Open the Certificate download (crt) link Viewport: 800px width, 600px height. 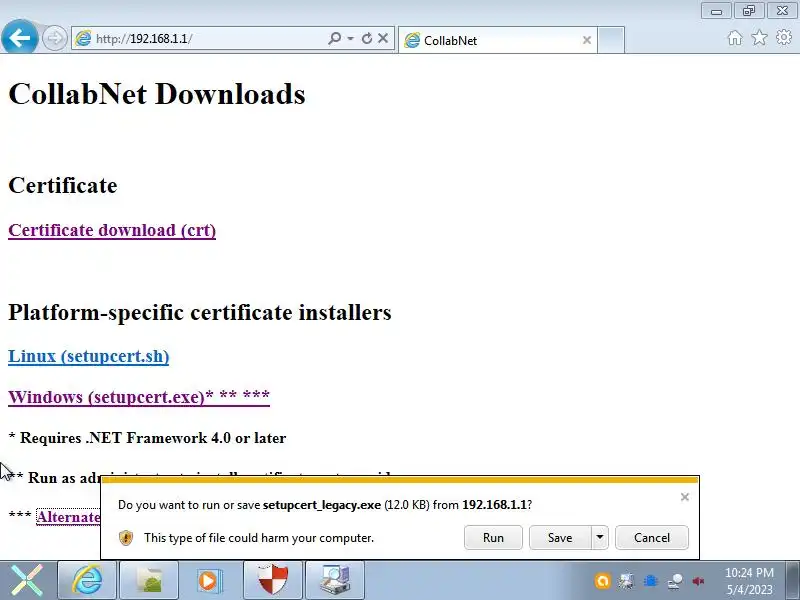112,230
